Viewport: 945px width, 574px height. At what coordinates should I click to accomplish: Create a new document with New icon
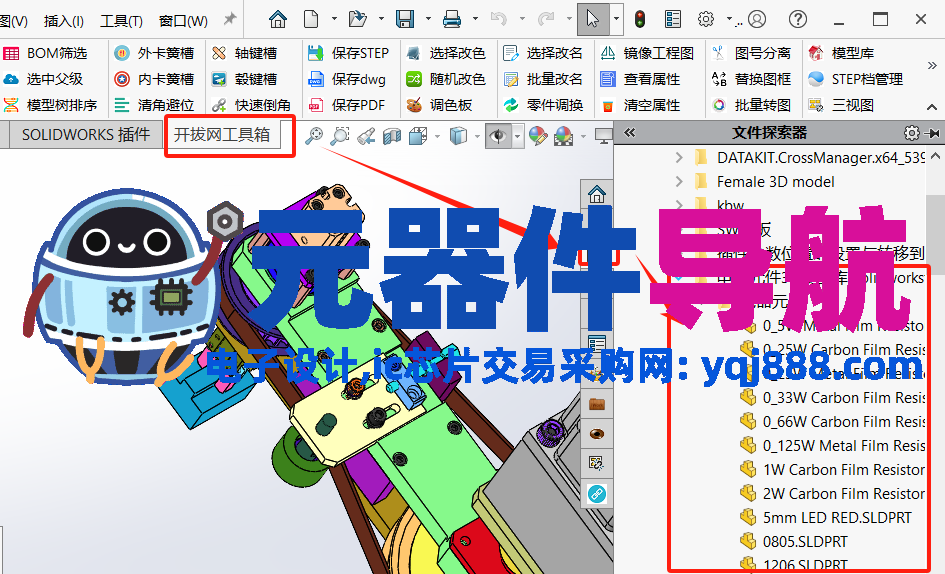click(x=311, y=19)
